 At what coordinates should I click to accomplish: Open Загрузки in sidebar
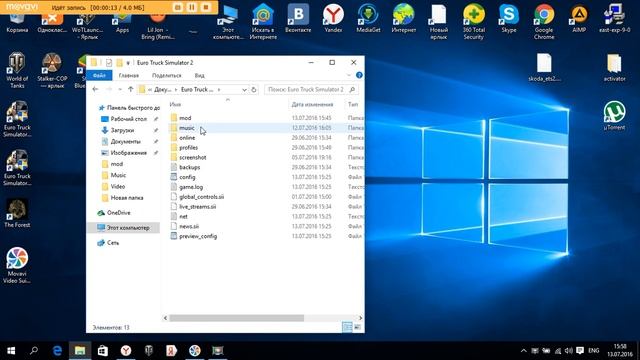pos(122,130)
